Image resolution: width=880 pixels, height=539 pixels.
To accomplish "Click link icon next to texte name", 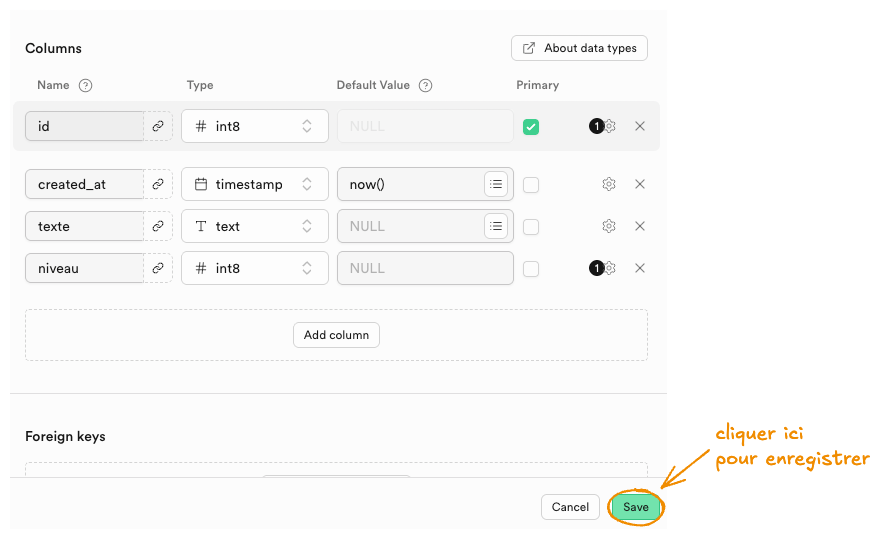I will (158, 226).
